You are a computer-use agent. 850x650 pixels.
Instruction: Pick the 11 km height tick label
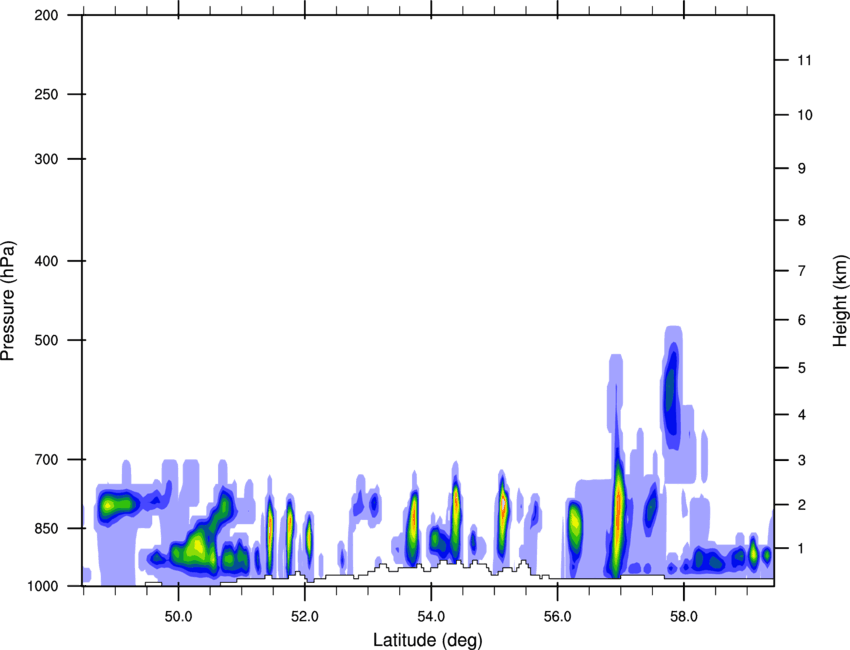pos(804,60)
